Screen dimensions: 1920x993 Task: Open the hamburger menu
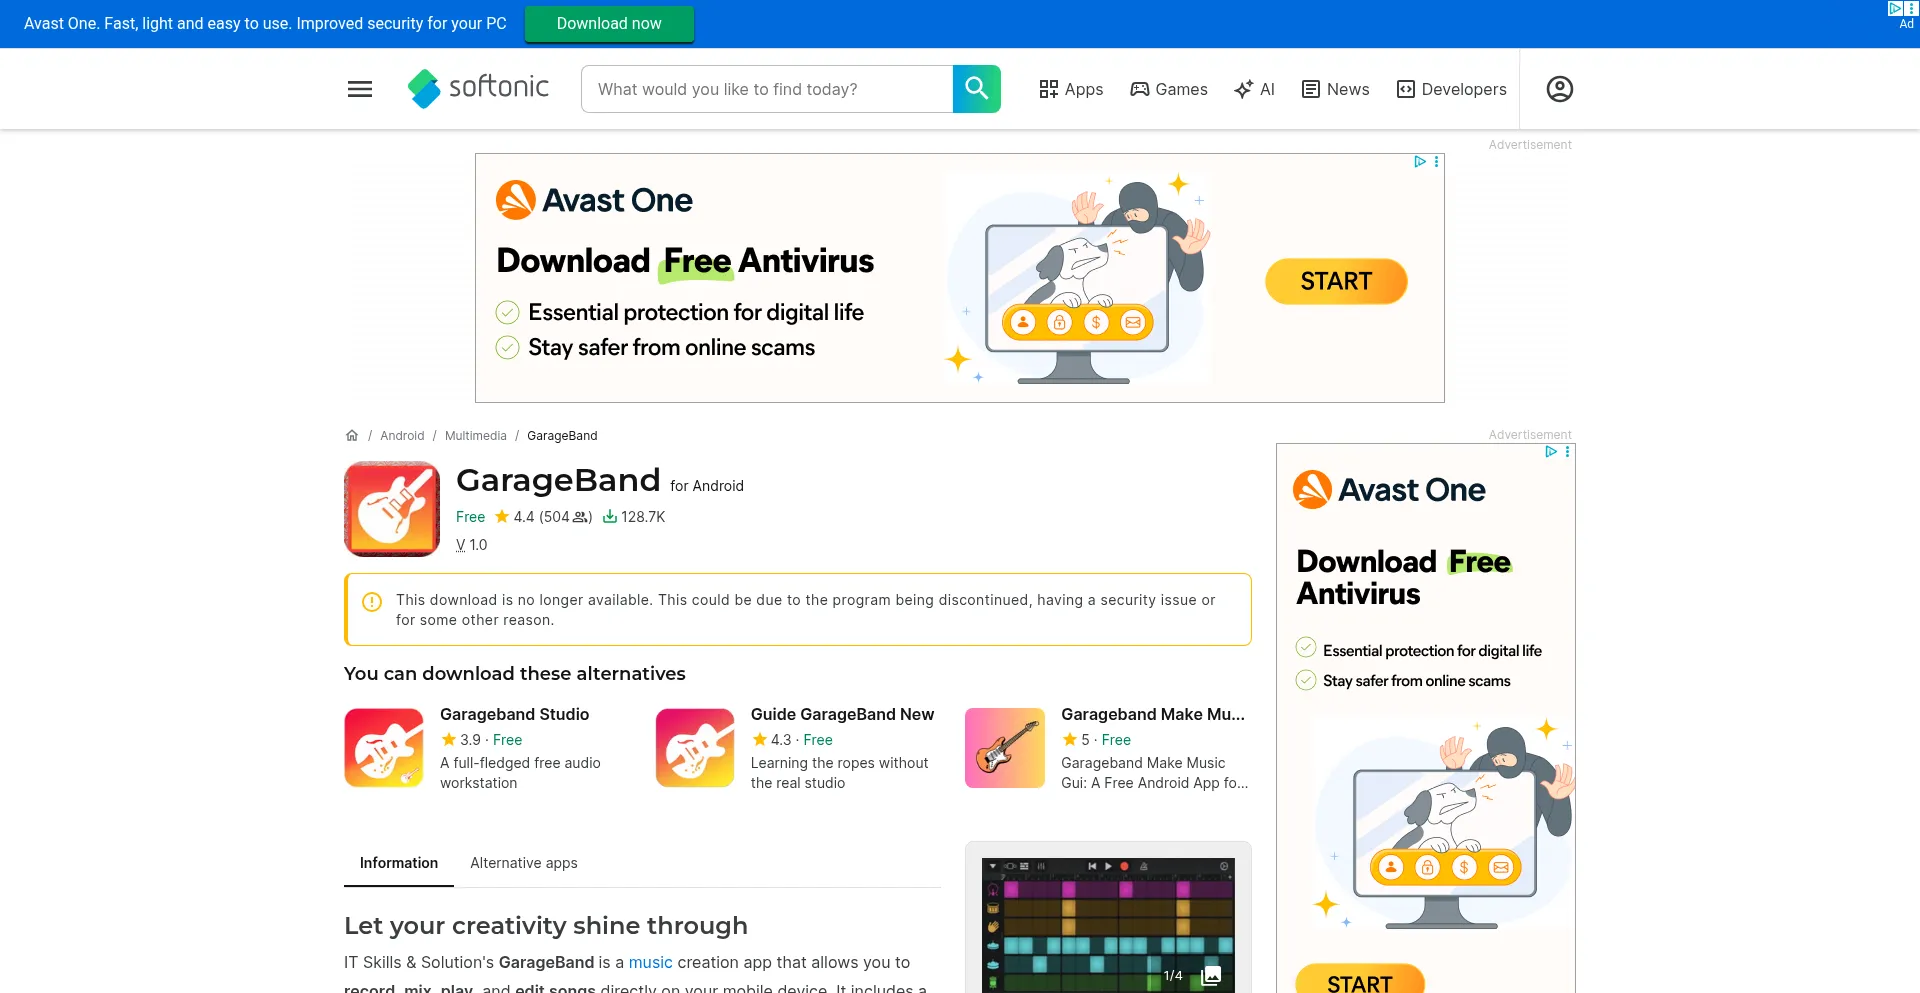tap(360, 89)
